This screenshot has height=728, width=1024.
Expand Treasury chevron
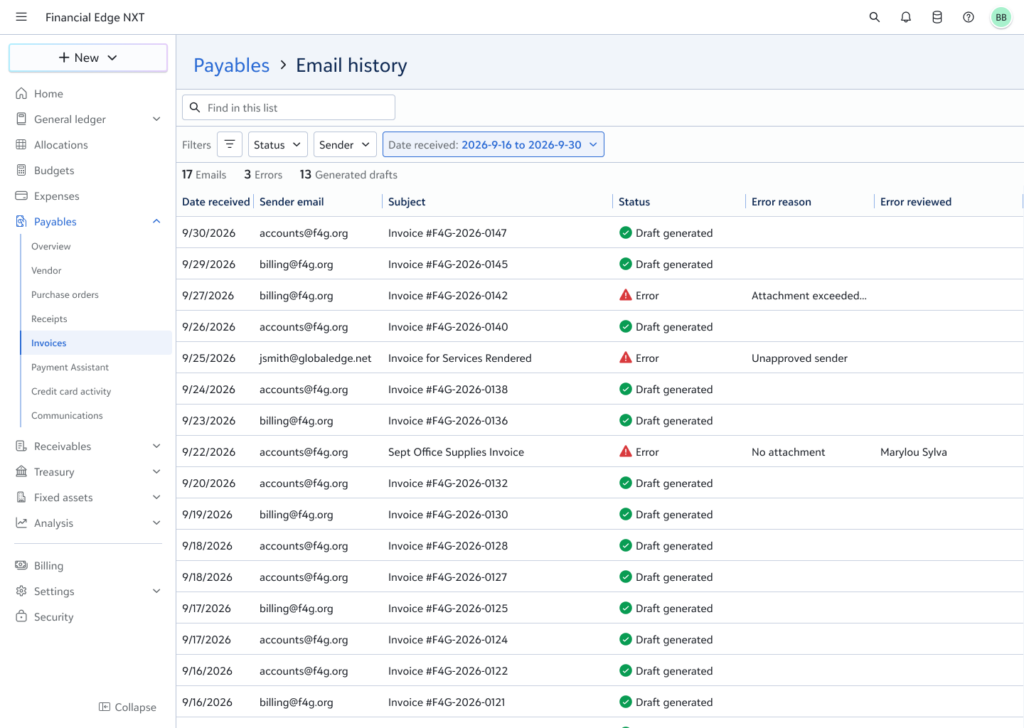[157, 471]
